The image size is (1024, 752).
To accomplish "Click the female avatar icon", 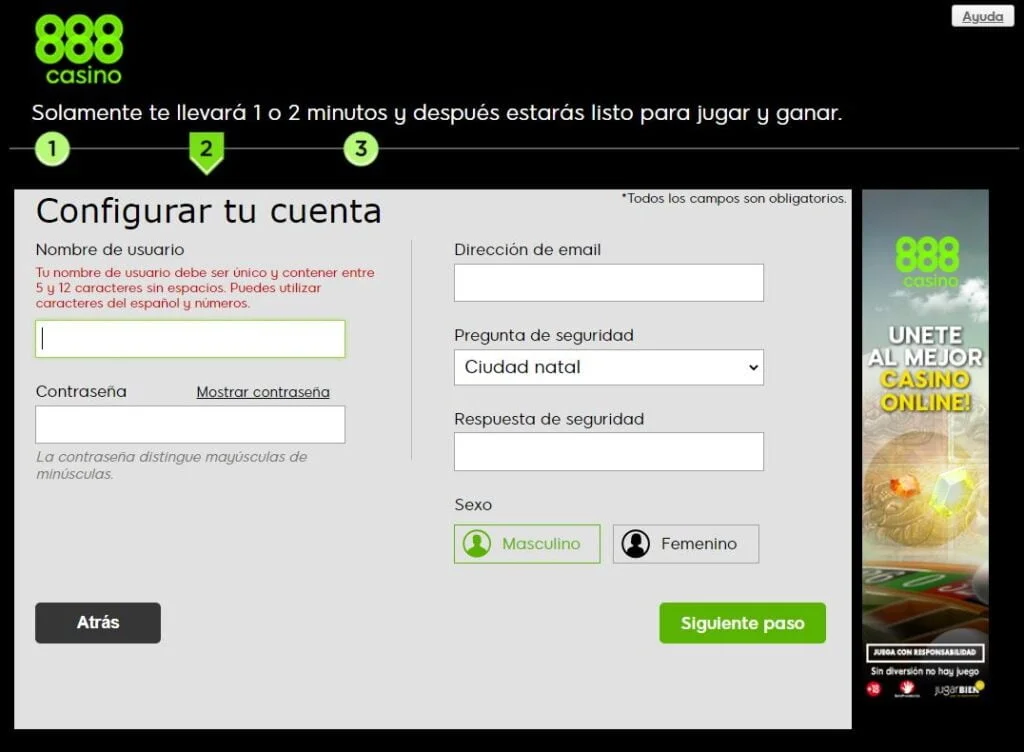I will click(635, 544).
